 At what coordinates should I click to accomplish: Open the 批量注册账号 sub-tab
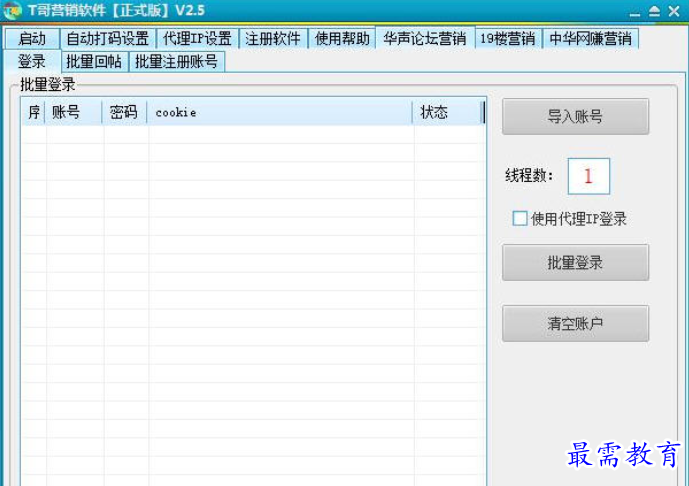pos(177,62)
